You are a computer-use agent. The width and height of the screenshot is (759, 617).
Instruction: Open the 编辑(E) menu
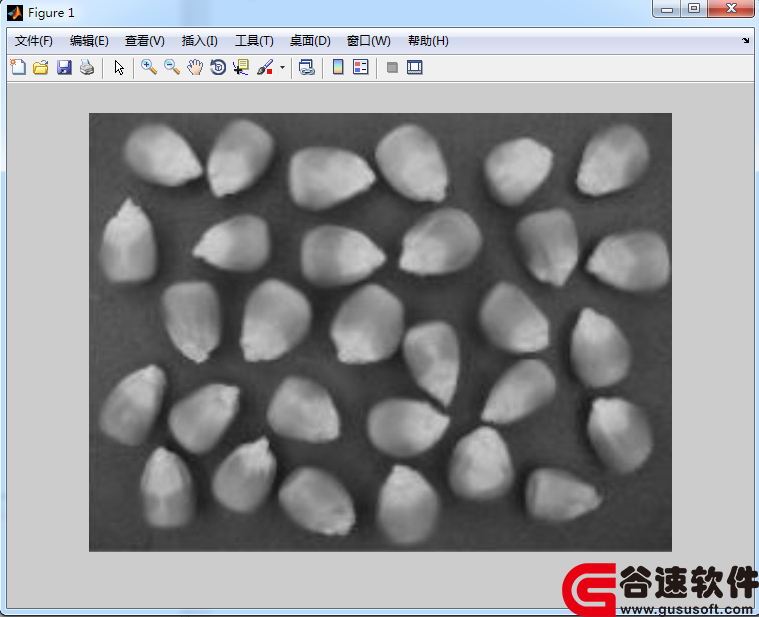coord(89,41)
